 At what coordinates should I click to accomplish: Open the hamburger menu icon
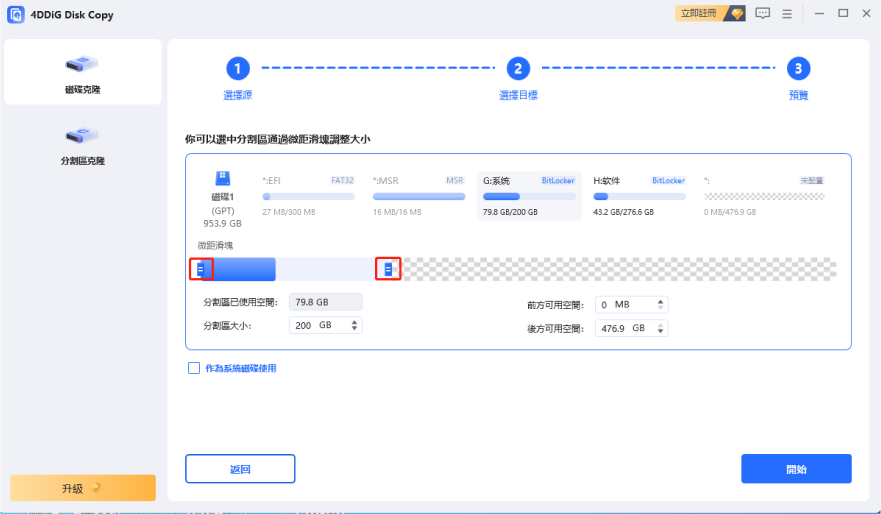(x=787, y=13)
